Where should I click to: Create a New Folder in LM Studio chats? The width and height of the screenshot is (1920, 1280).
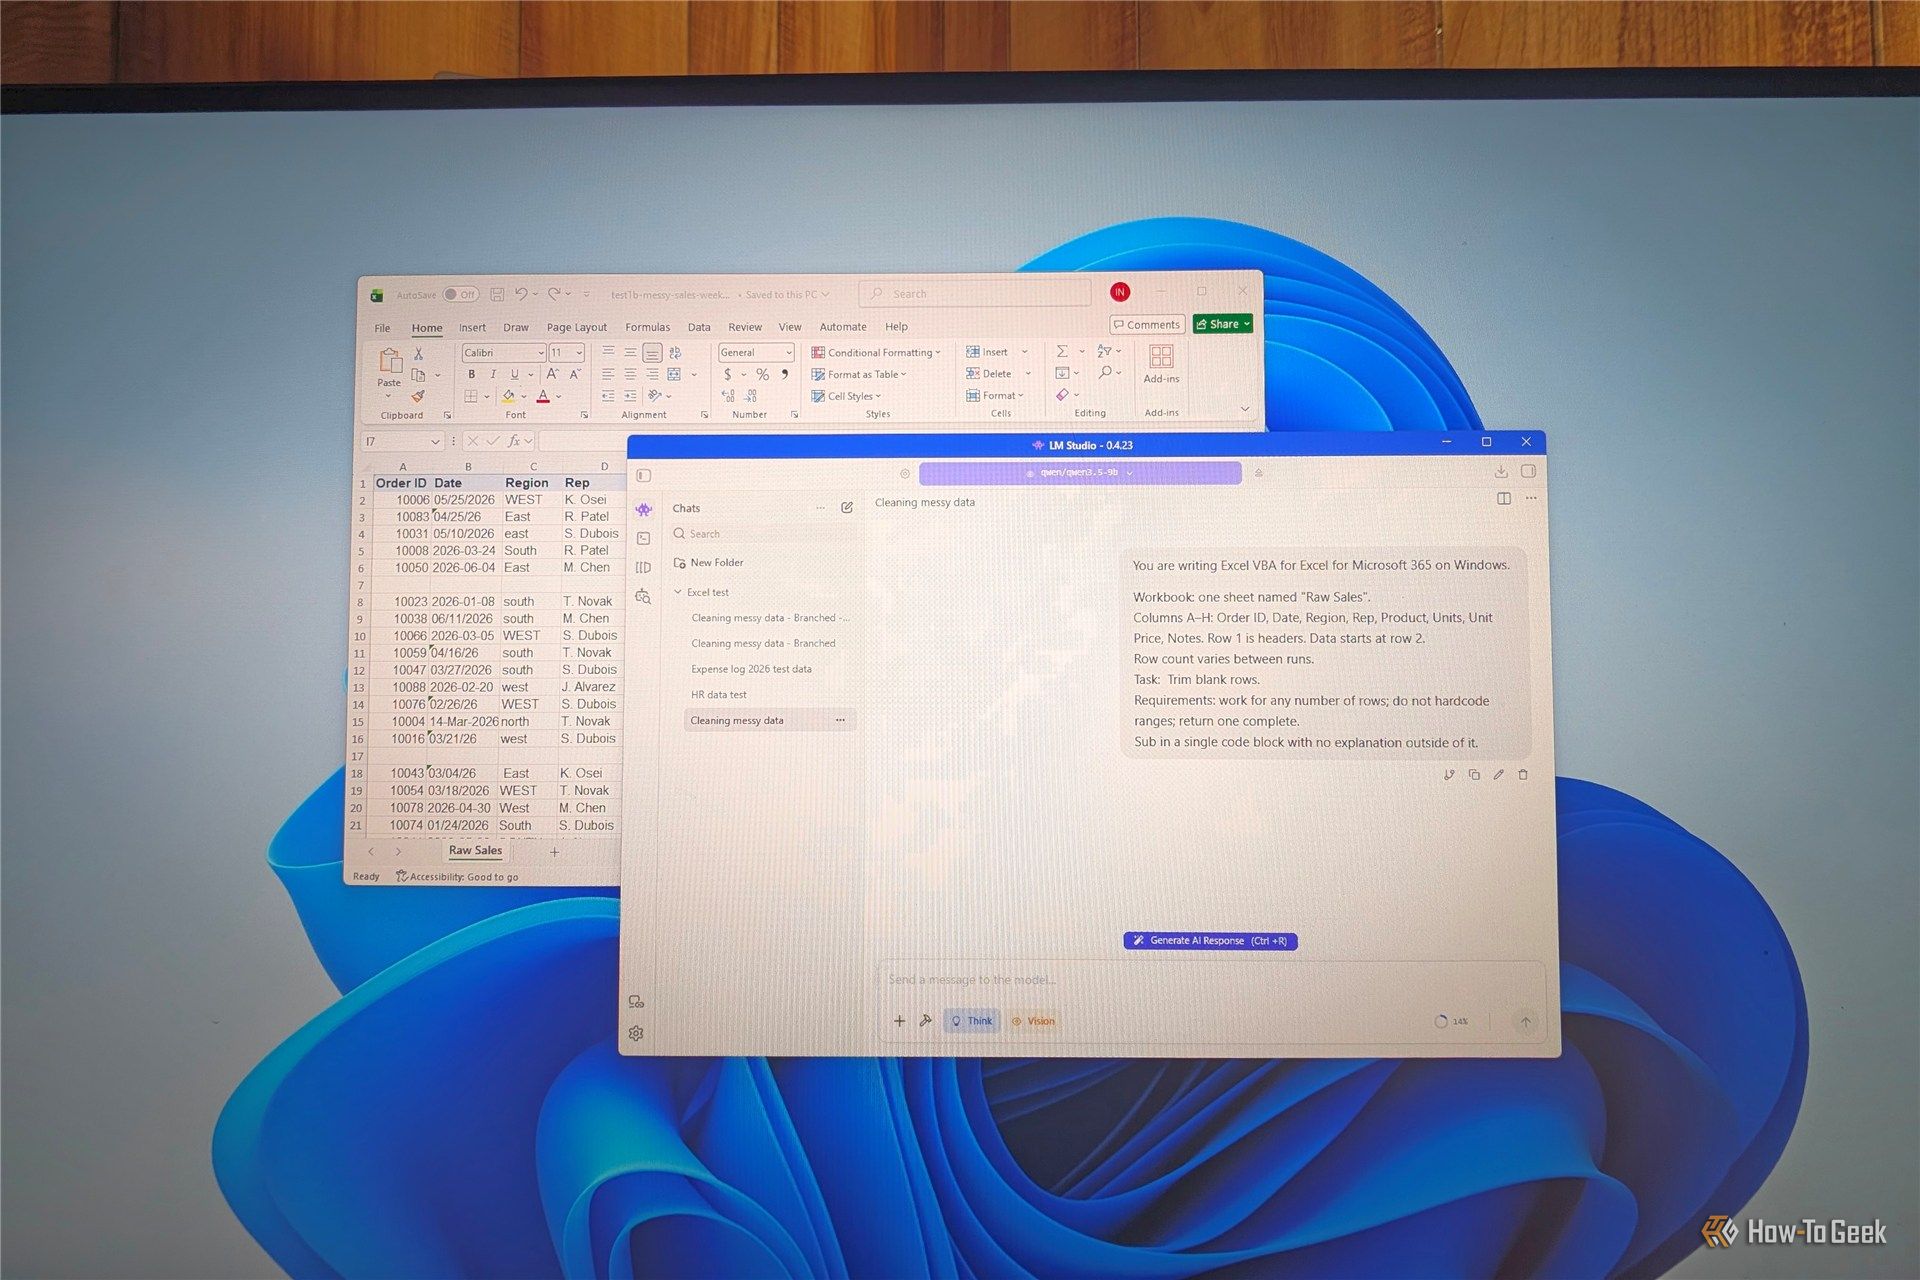pyautogui.click(x=708, y=563)
